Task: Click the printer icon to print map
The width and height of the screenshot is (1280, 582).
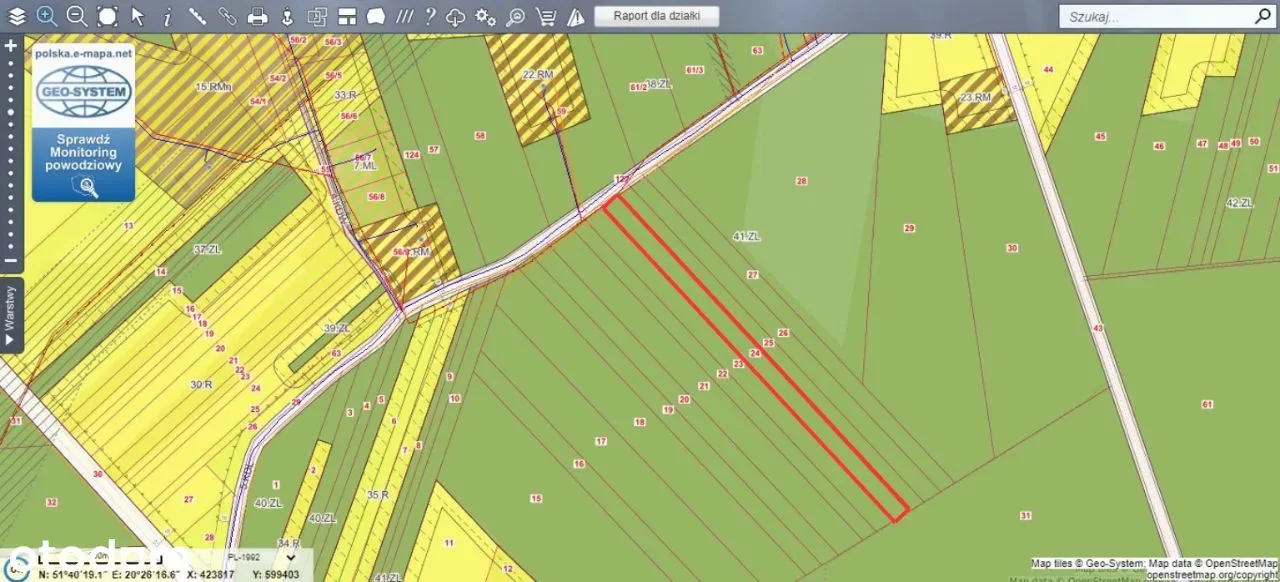Action: point(257,16)
